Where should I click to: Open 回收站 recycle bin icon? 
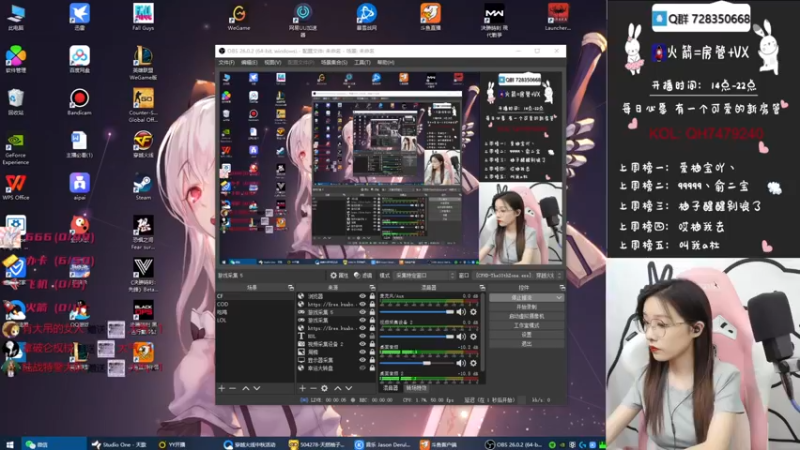click(15, 102)
